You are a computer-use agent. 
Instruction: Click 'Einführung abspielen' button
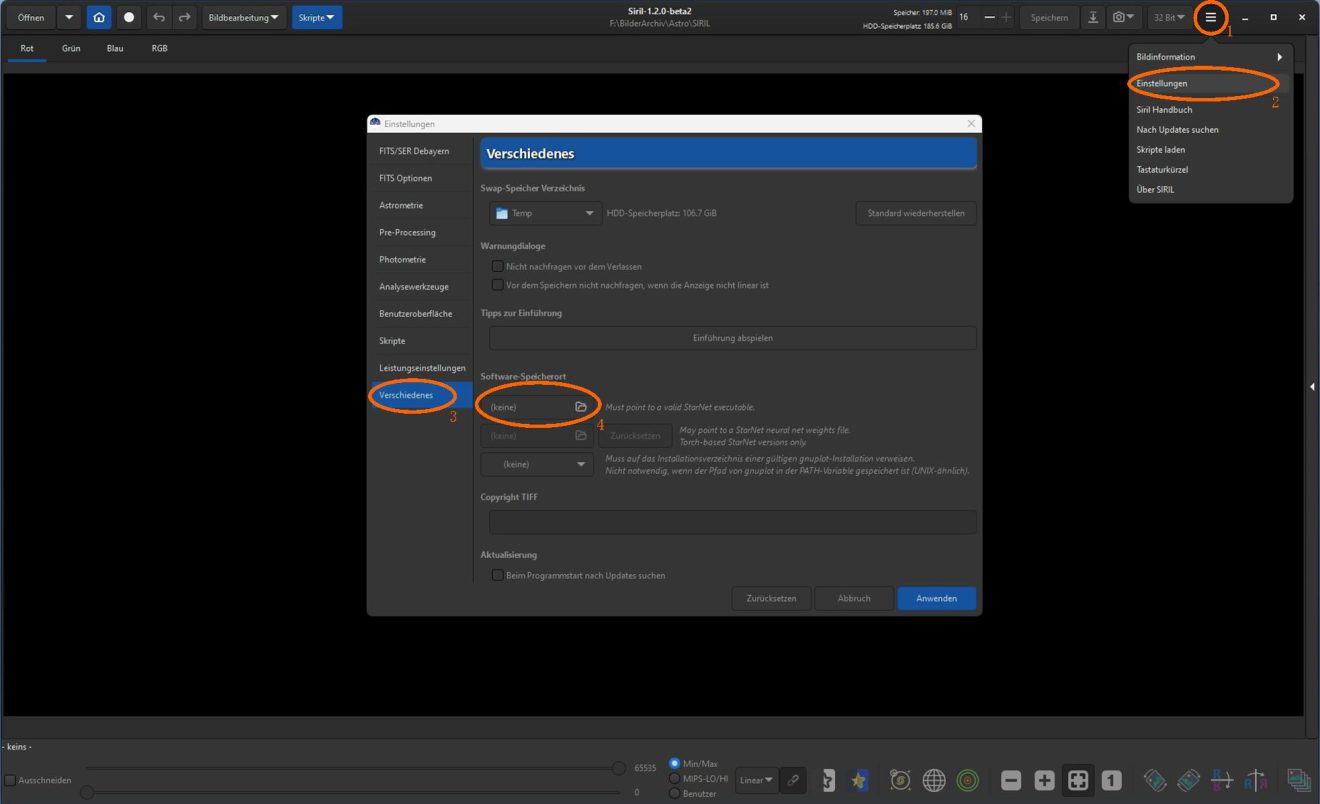732,338
